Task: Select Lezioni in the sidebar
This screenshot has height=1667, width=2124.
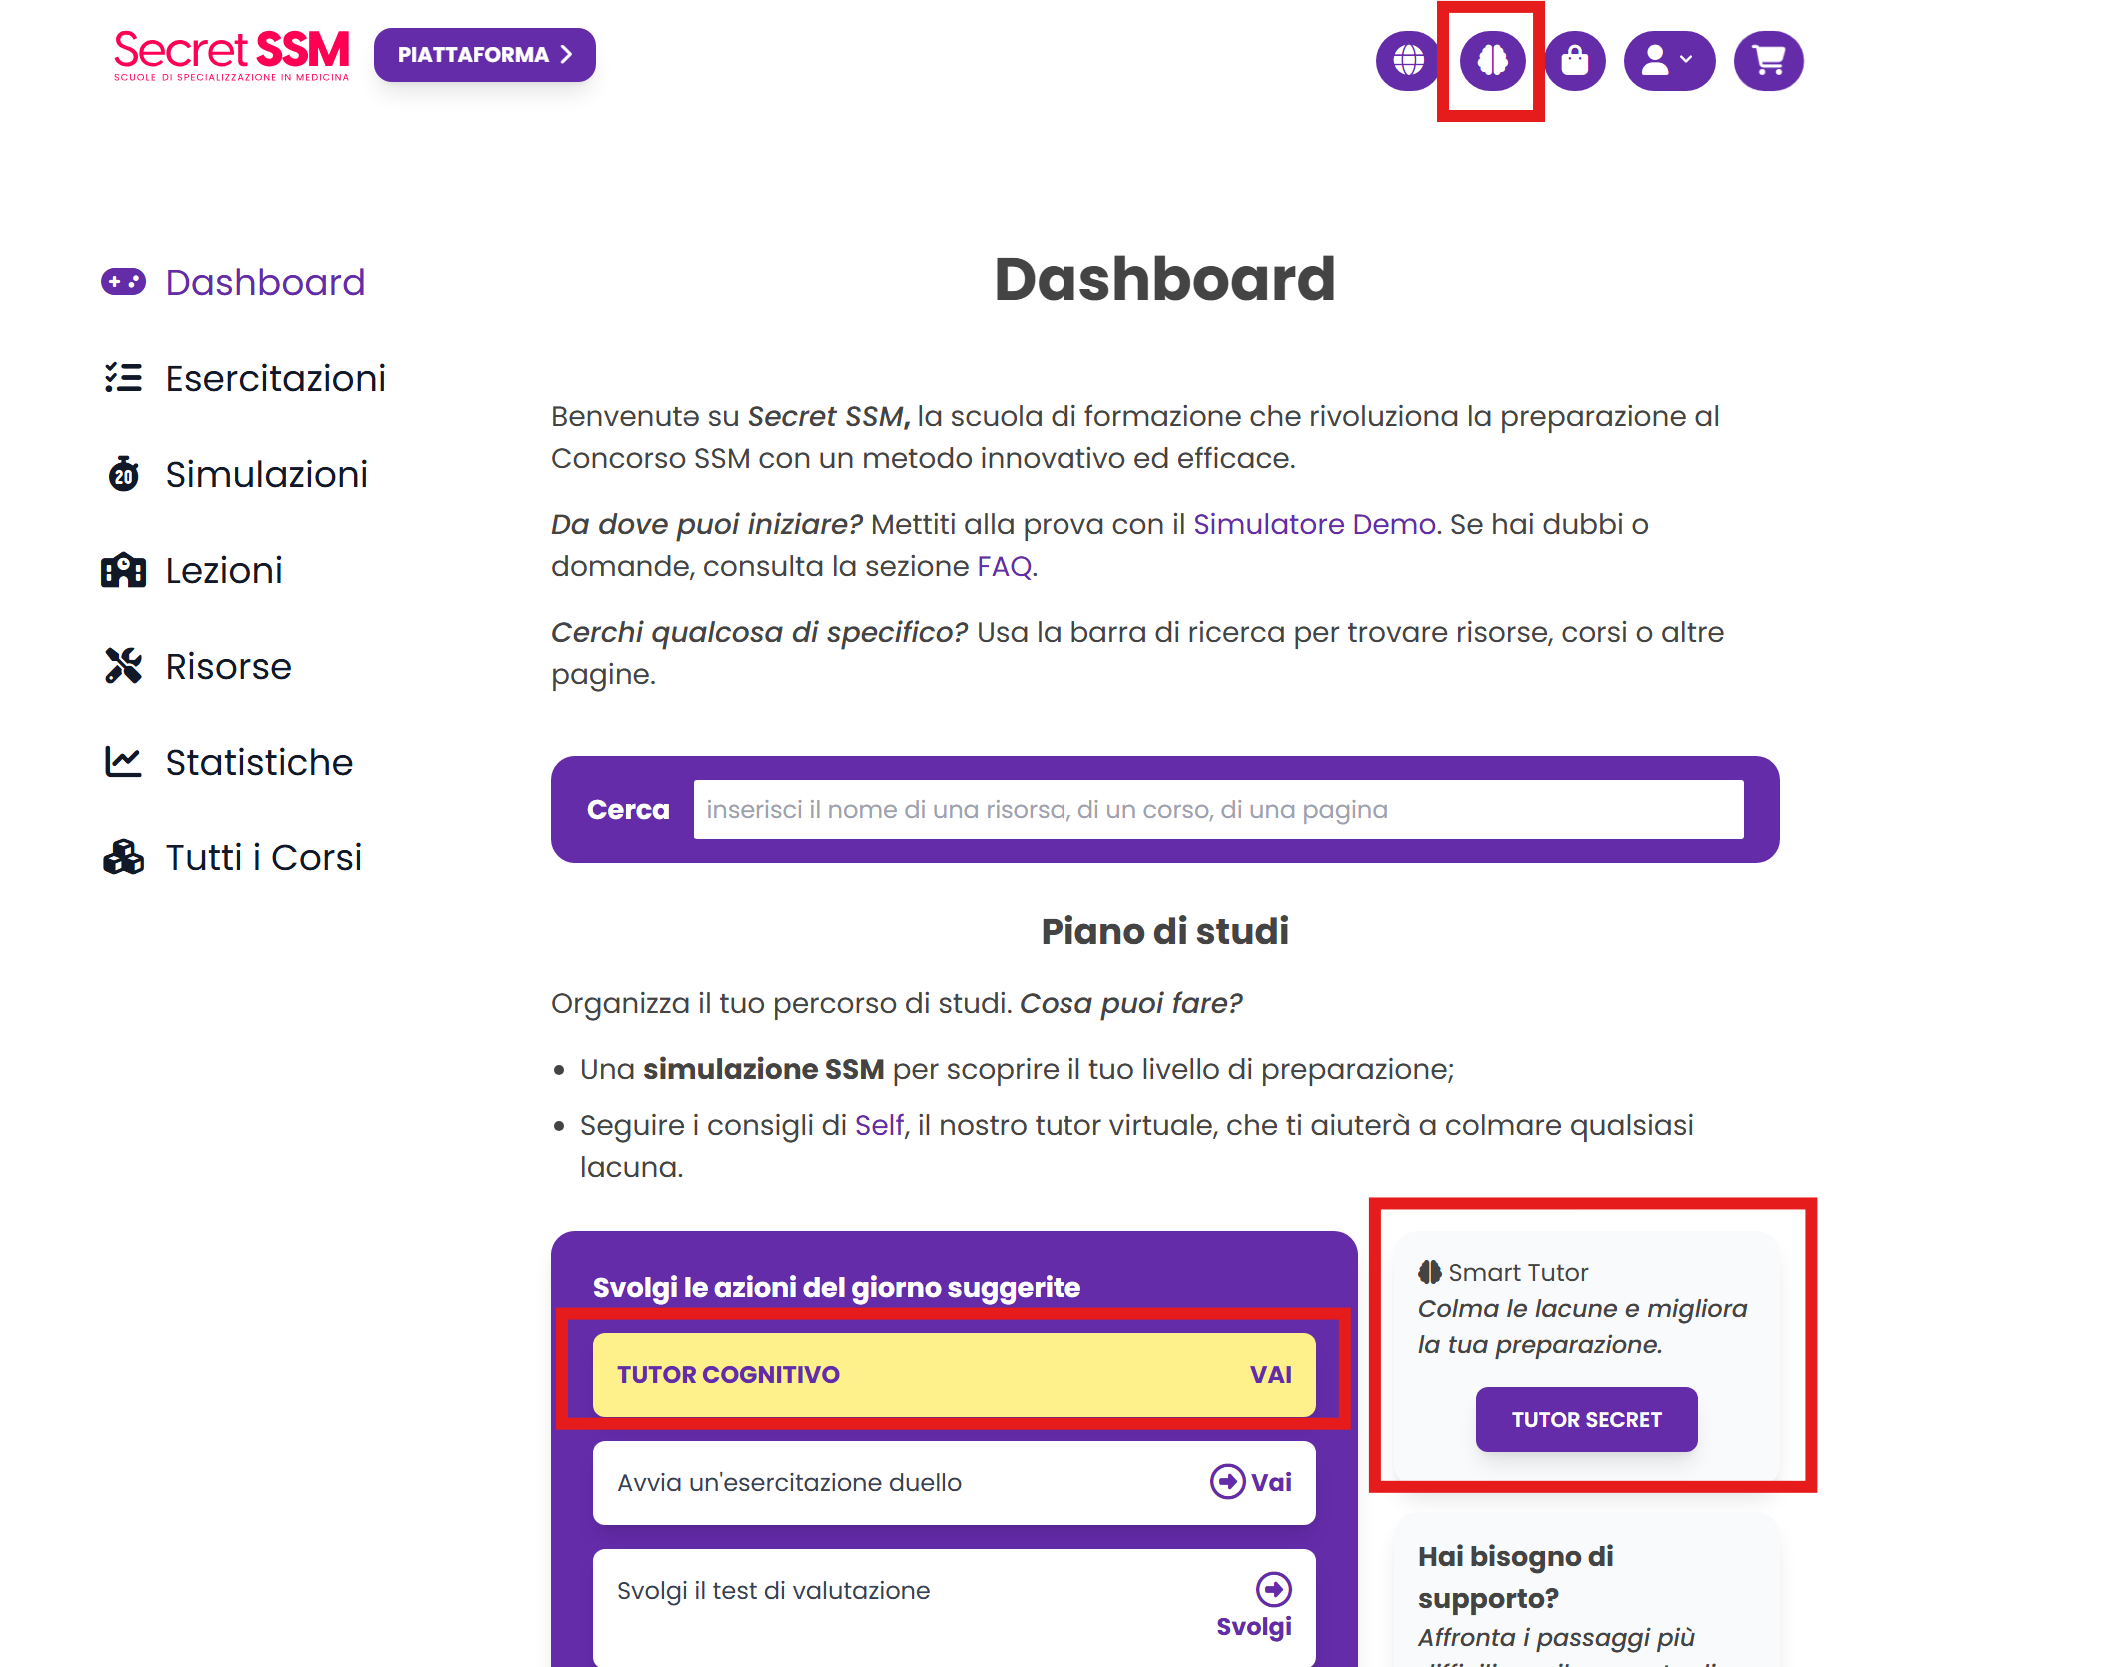Action: tap(223, 571)
